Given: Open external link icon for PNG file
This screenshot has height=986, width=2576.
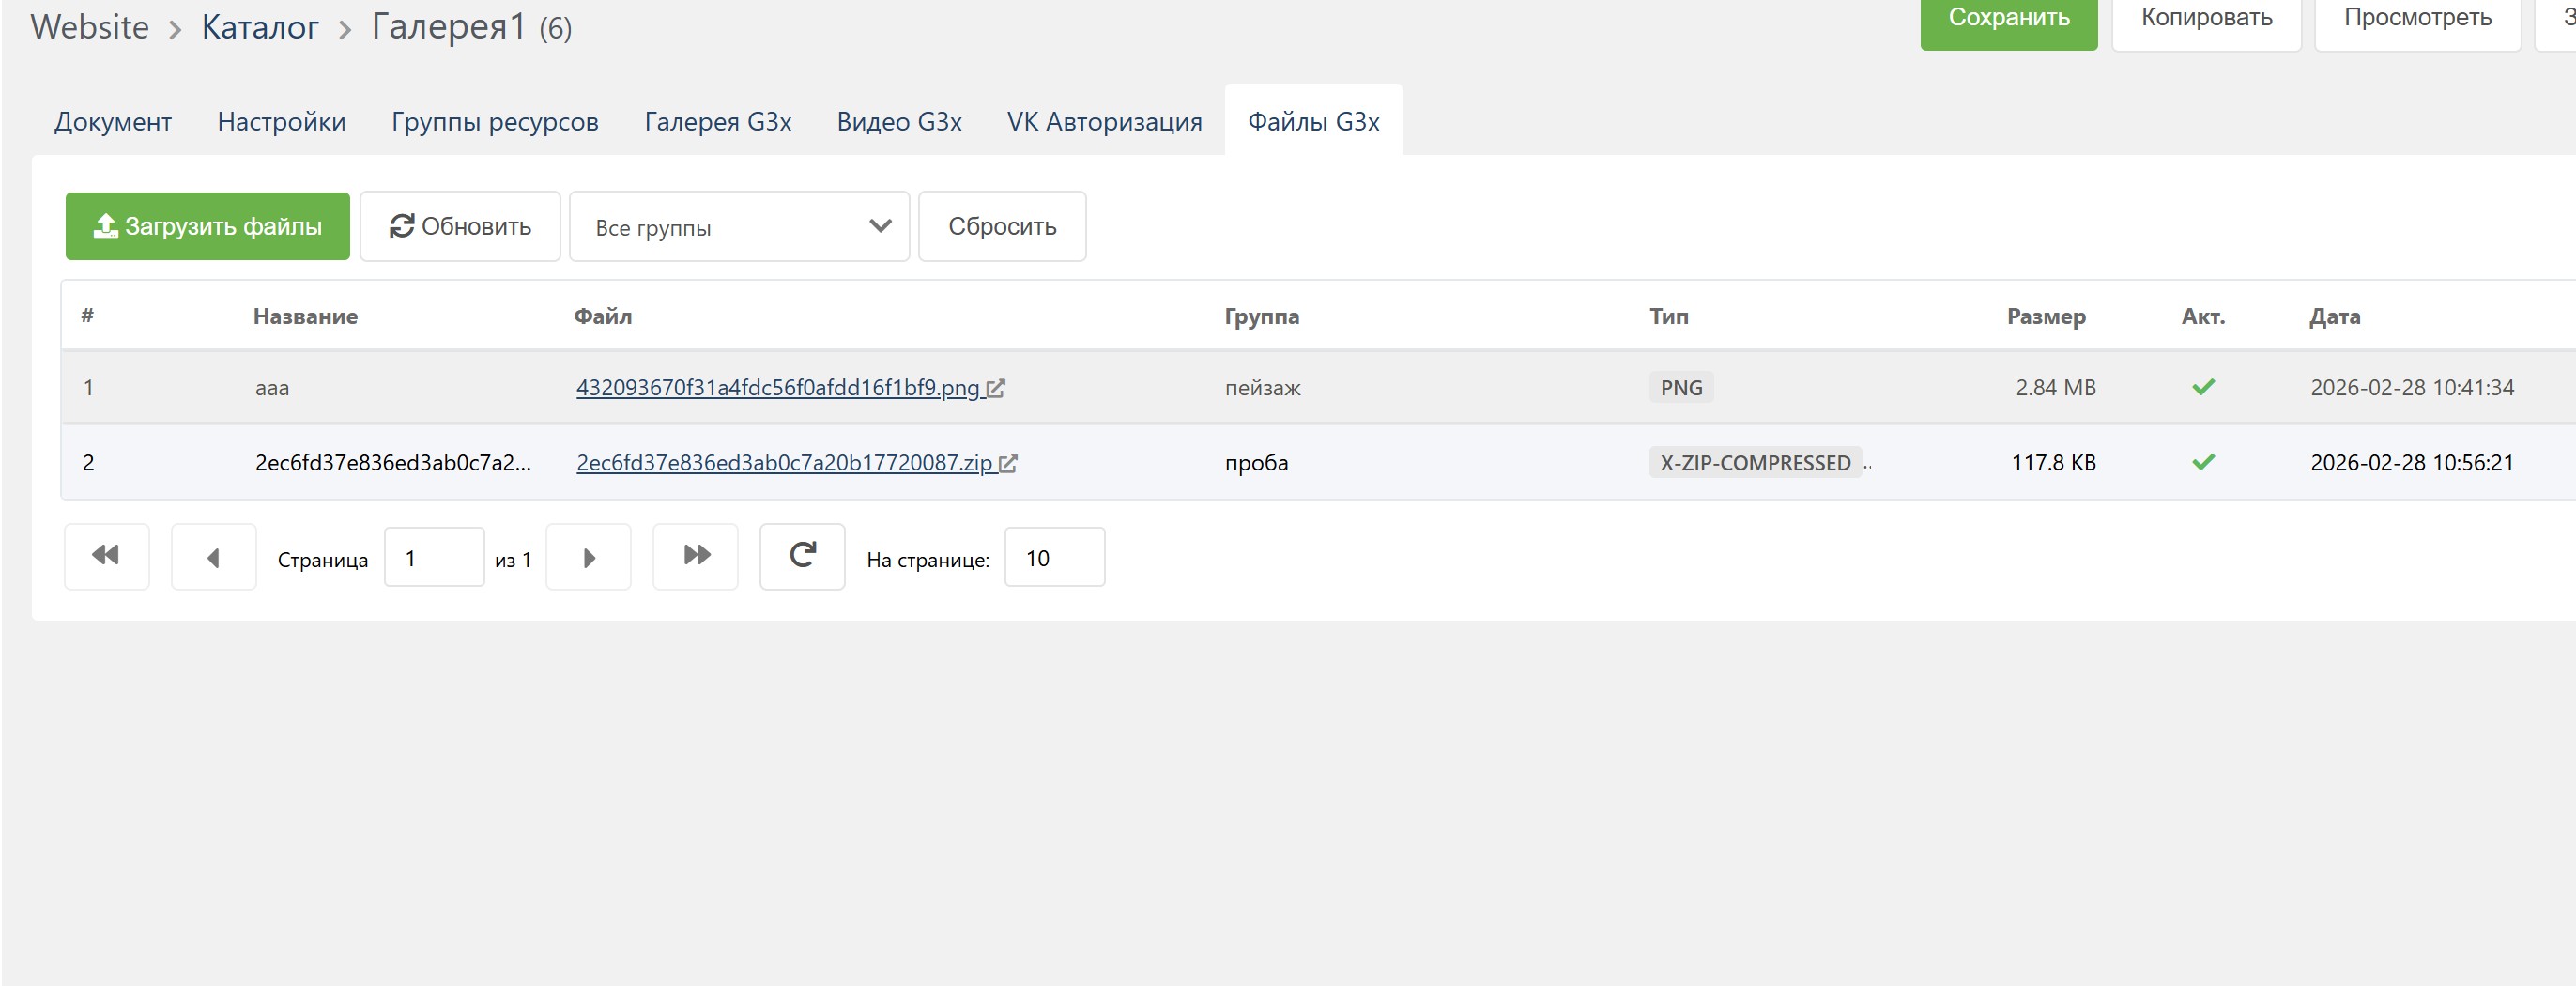Looking at the screenshot, I should [996, 388].
